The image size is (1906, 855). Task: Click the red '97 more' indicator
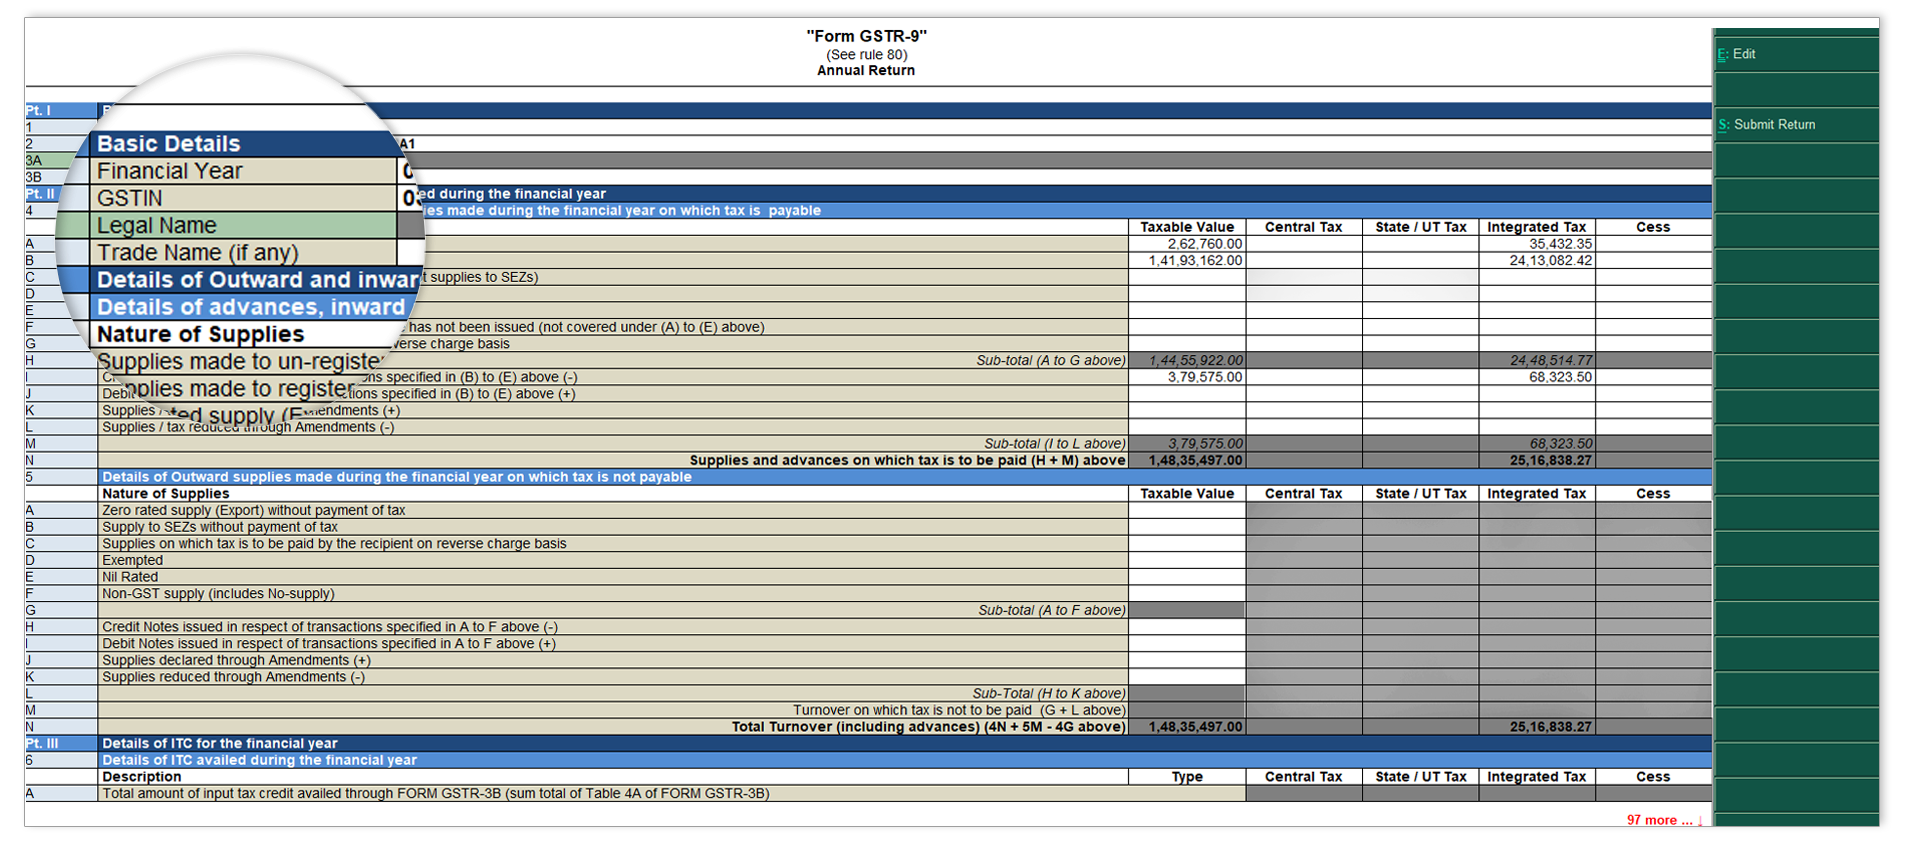tap(1664, 820)
